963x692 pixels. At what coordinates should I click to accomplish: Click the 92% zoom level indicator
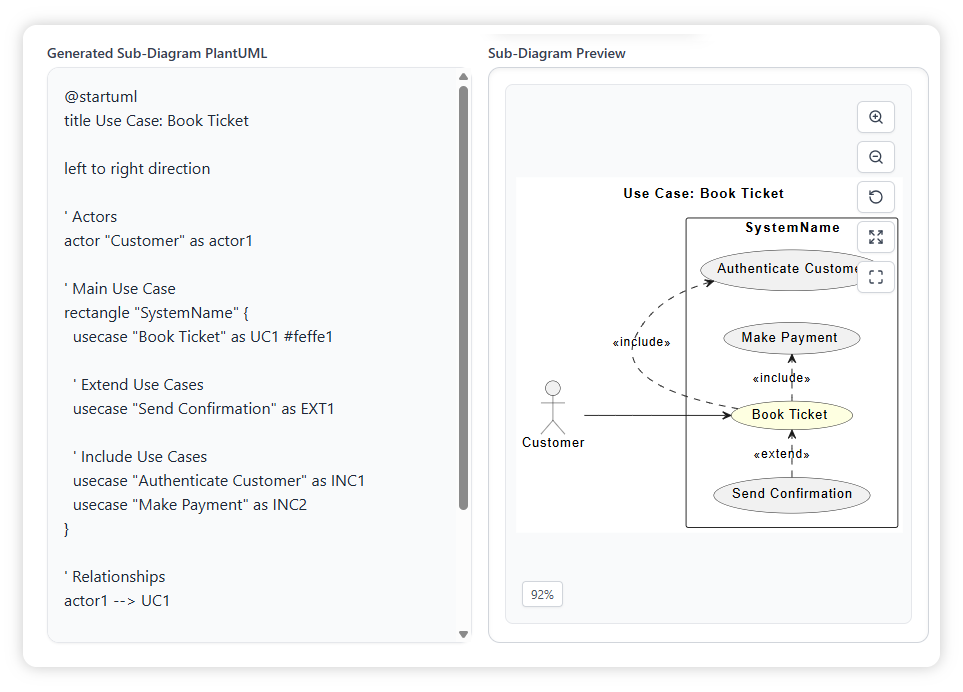tap(542, 594)
